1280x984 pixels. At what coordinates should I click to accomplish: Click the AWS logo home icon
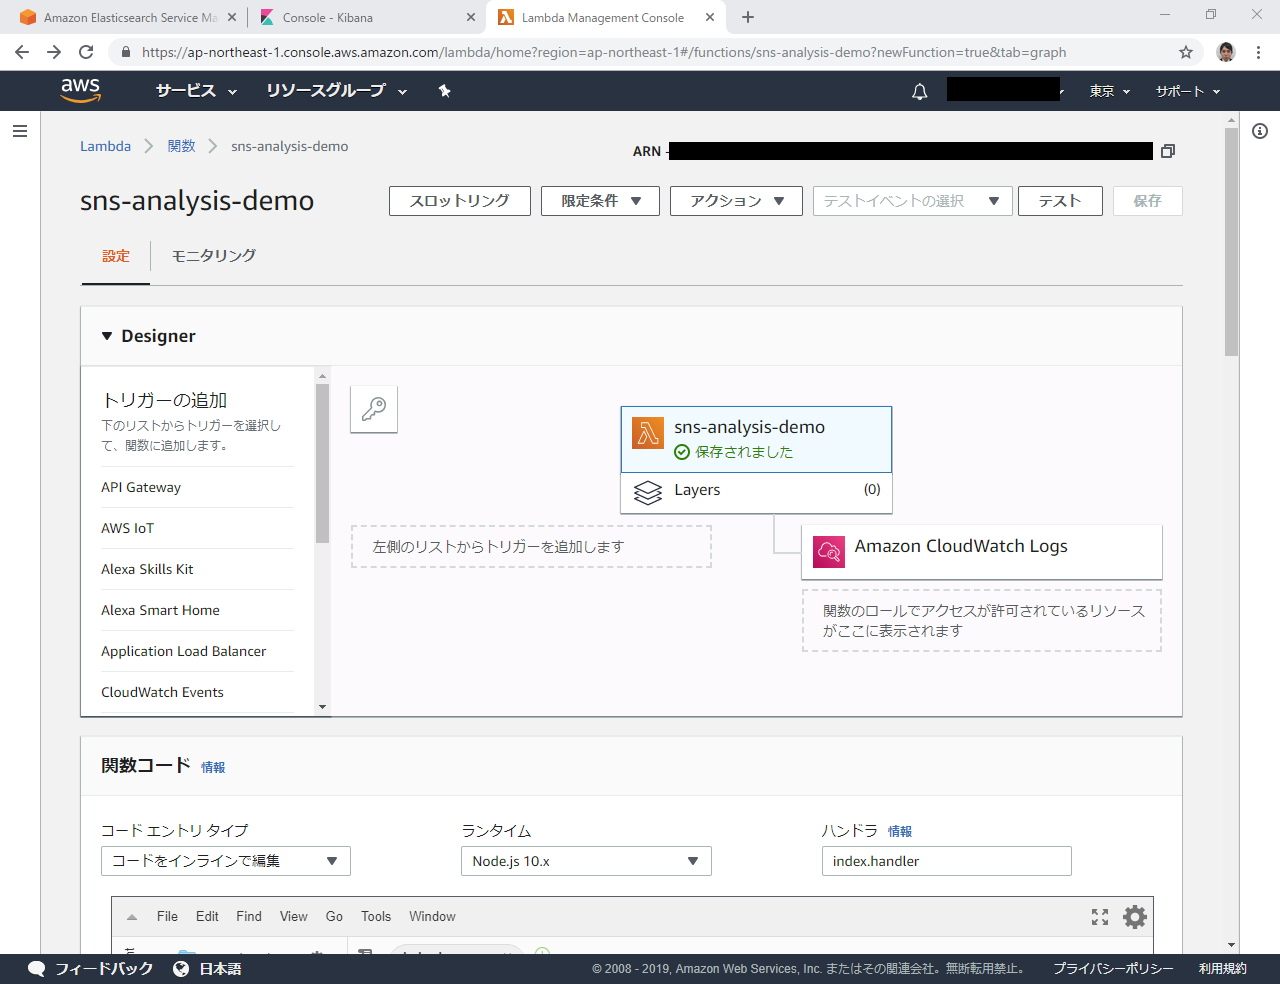click(80, 90)
